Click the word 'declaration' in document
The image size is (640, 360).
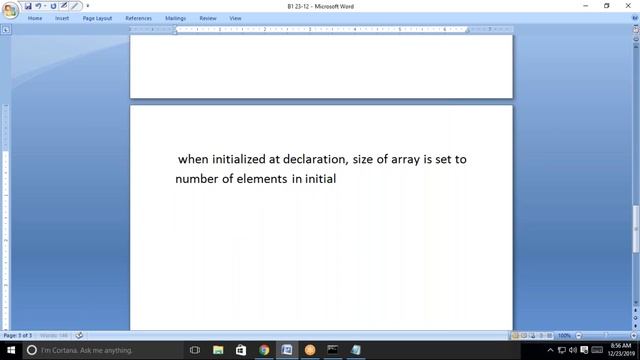pos(315,159)
